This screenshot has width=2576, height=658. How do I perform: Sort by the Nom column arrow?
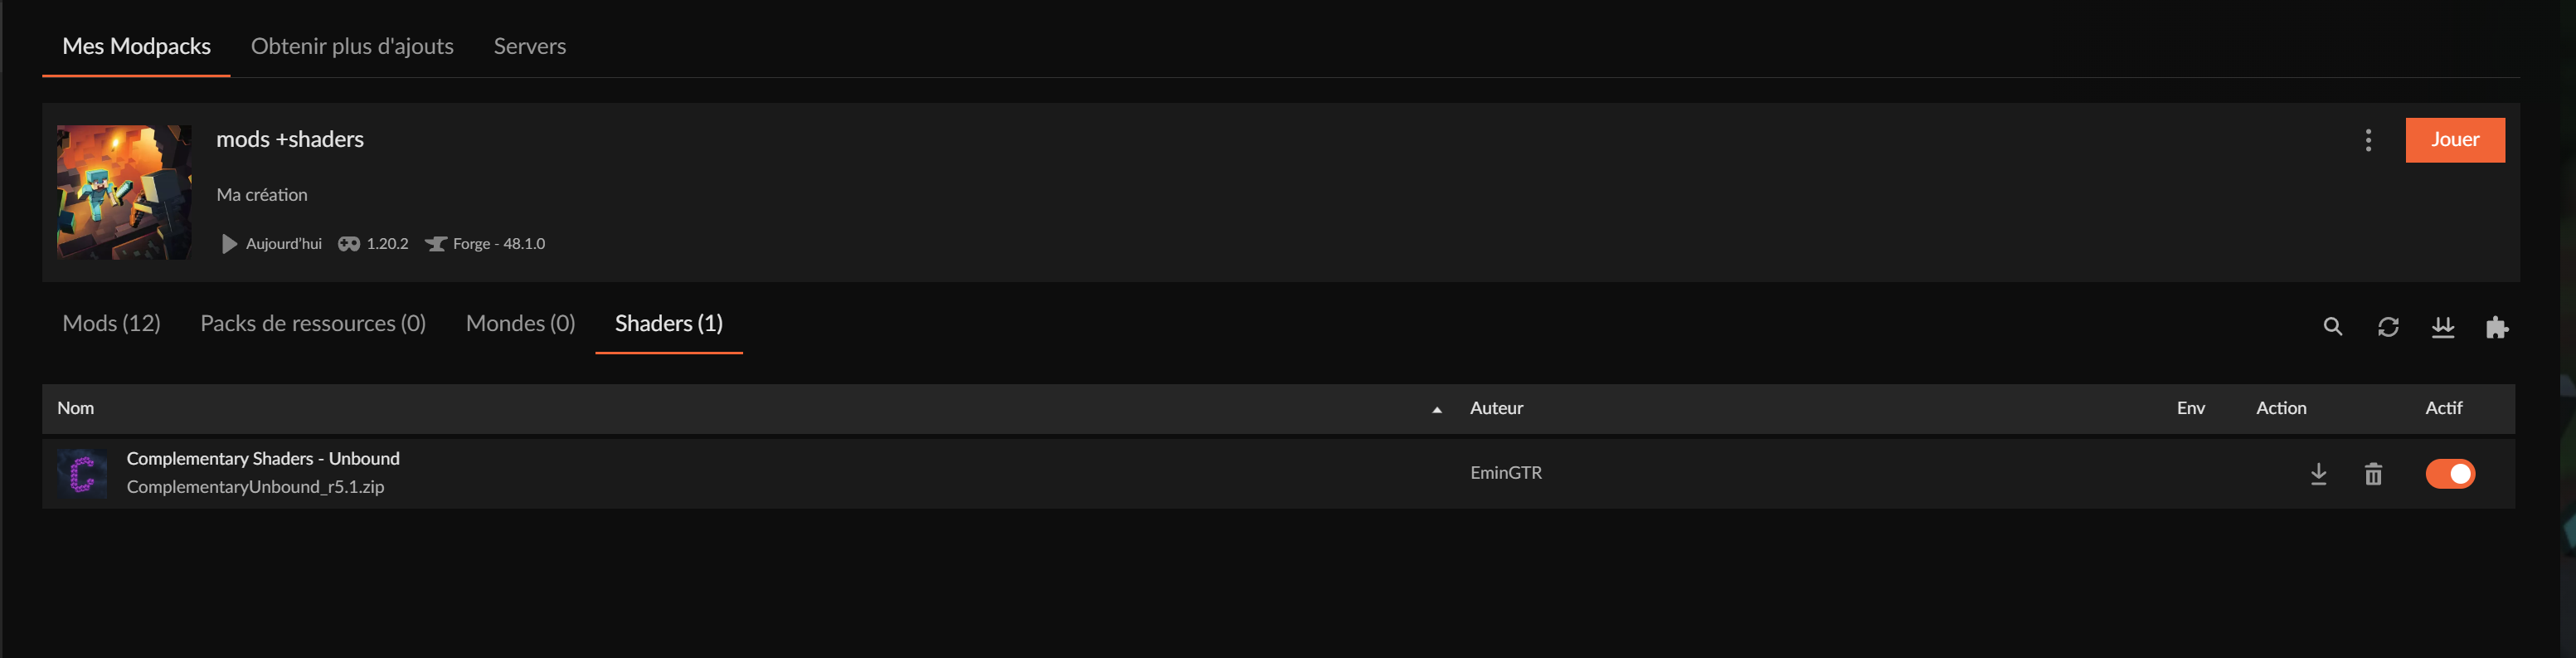[x=1437, y=410]
